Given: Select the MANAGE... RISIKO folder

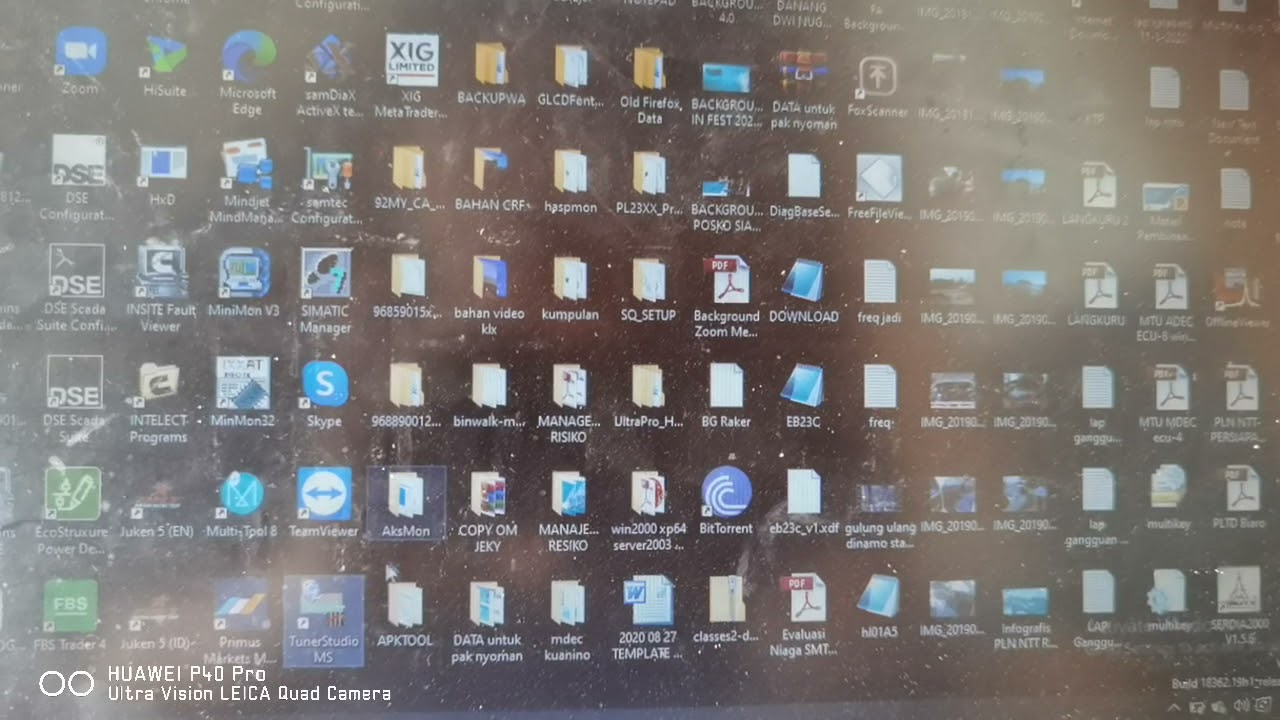Looking at the screenshot, I should (569, 403).
